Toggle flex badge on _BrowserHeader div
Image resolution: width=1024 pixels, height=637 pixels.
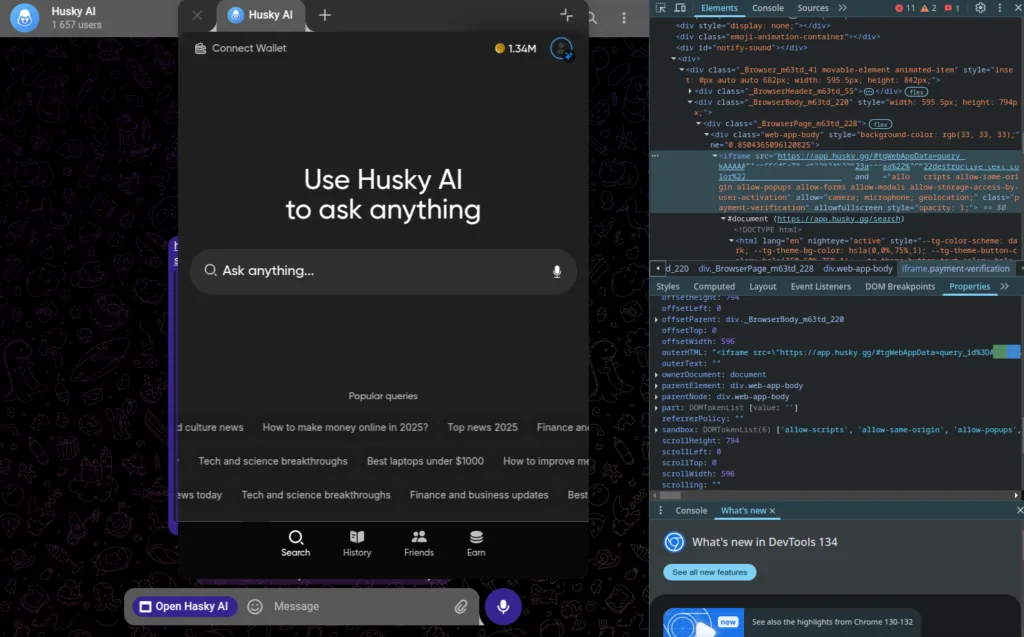click(916, 91)
